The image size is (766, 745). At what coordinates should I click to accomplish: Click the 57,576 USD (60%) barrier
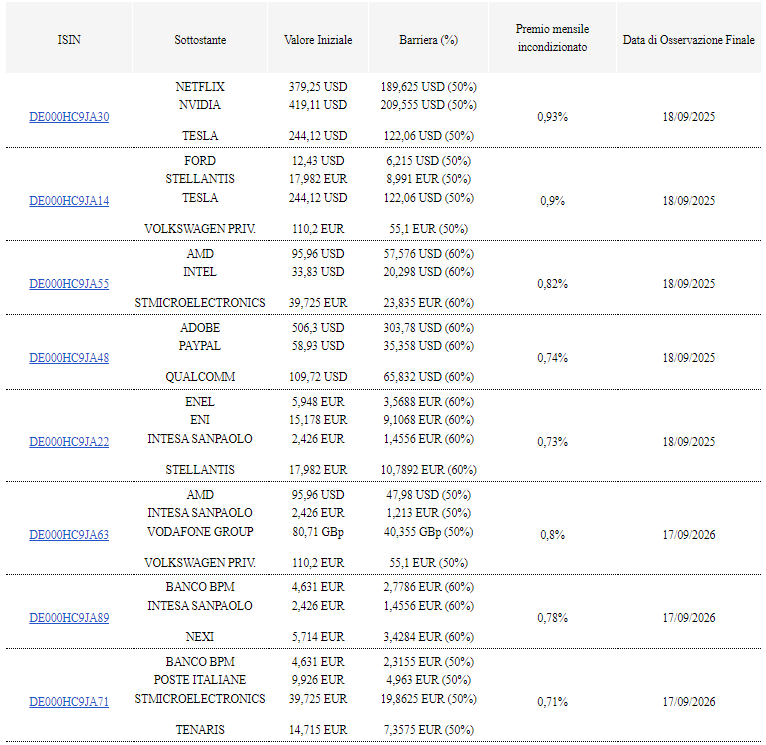428,254
